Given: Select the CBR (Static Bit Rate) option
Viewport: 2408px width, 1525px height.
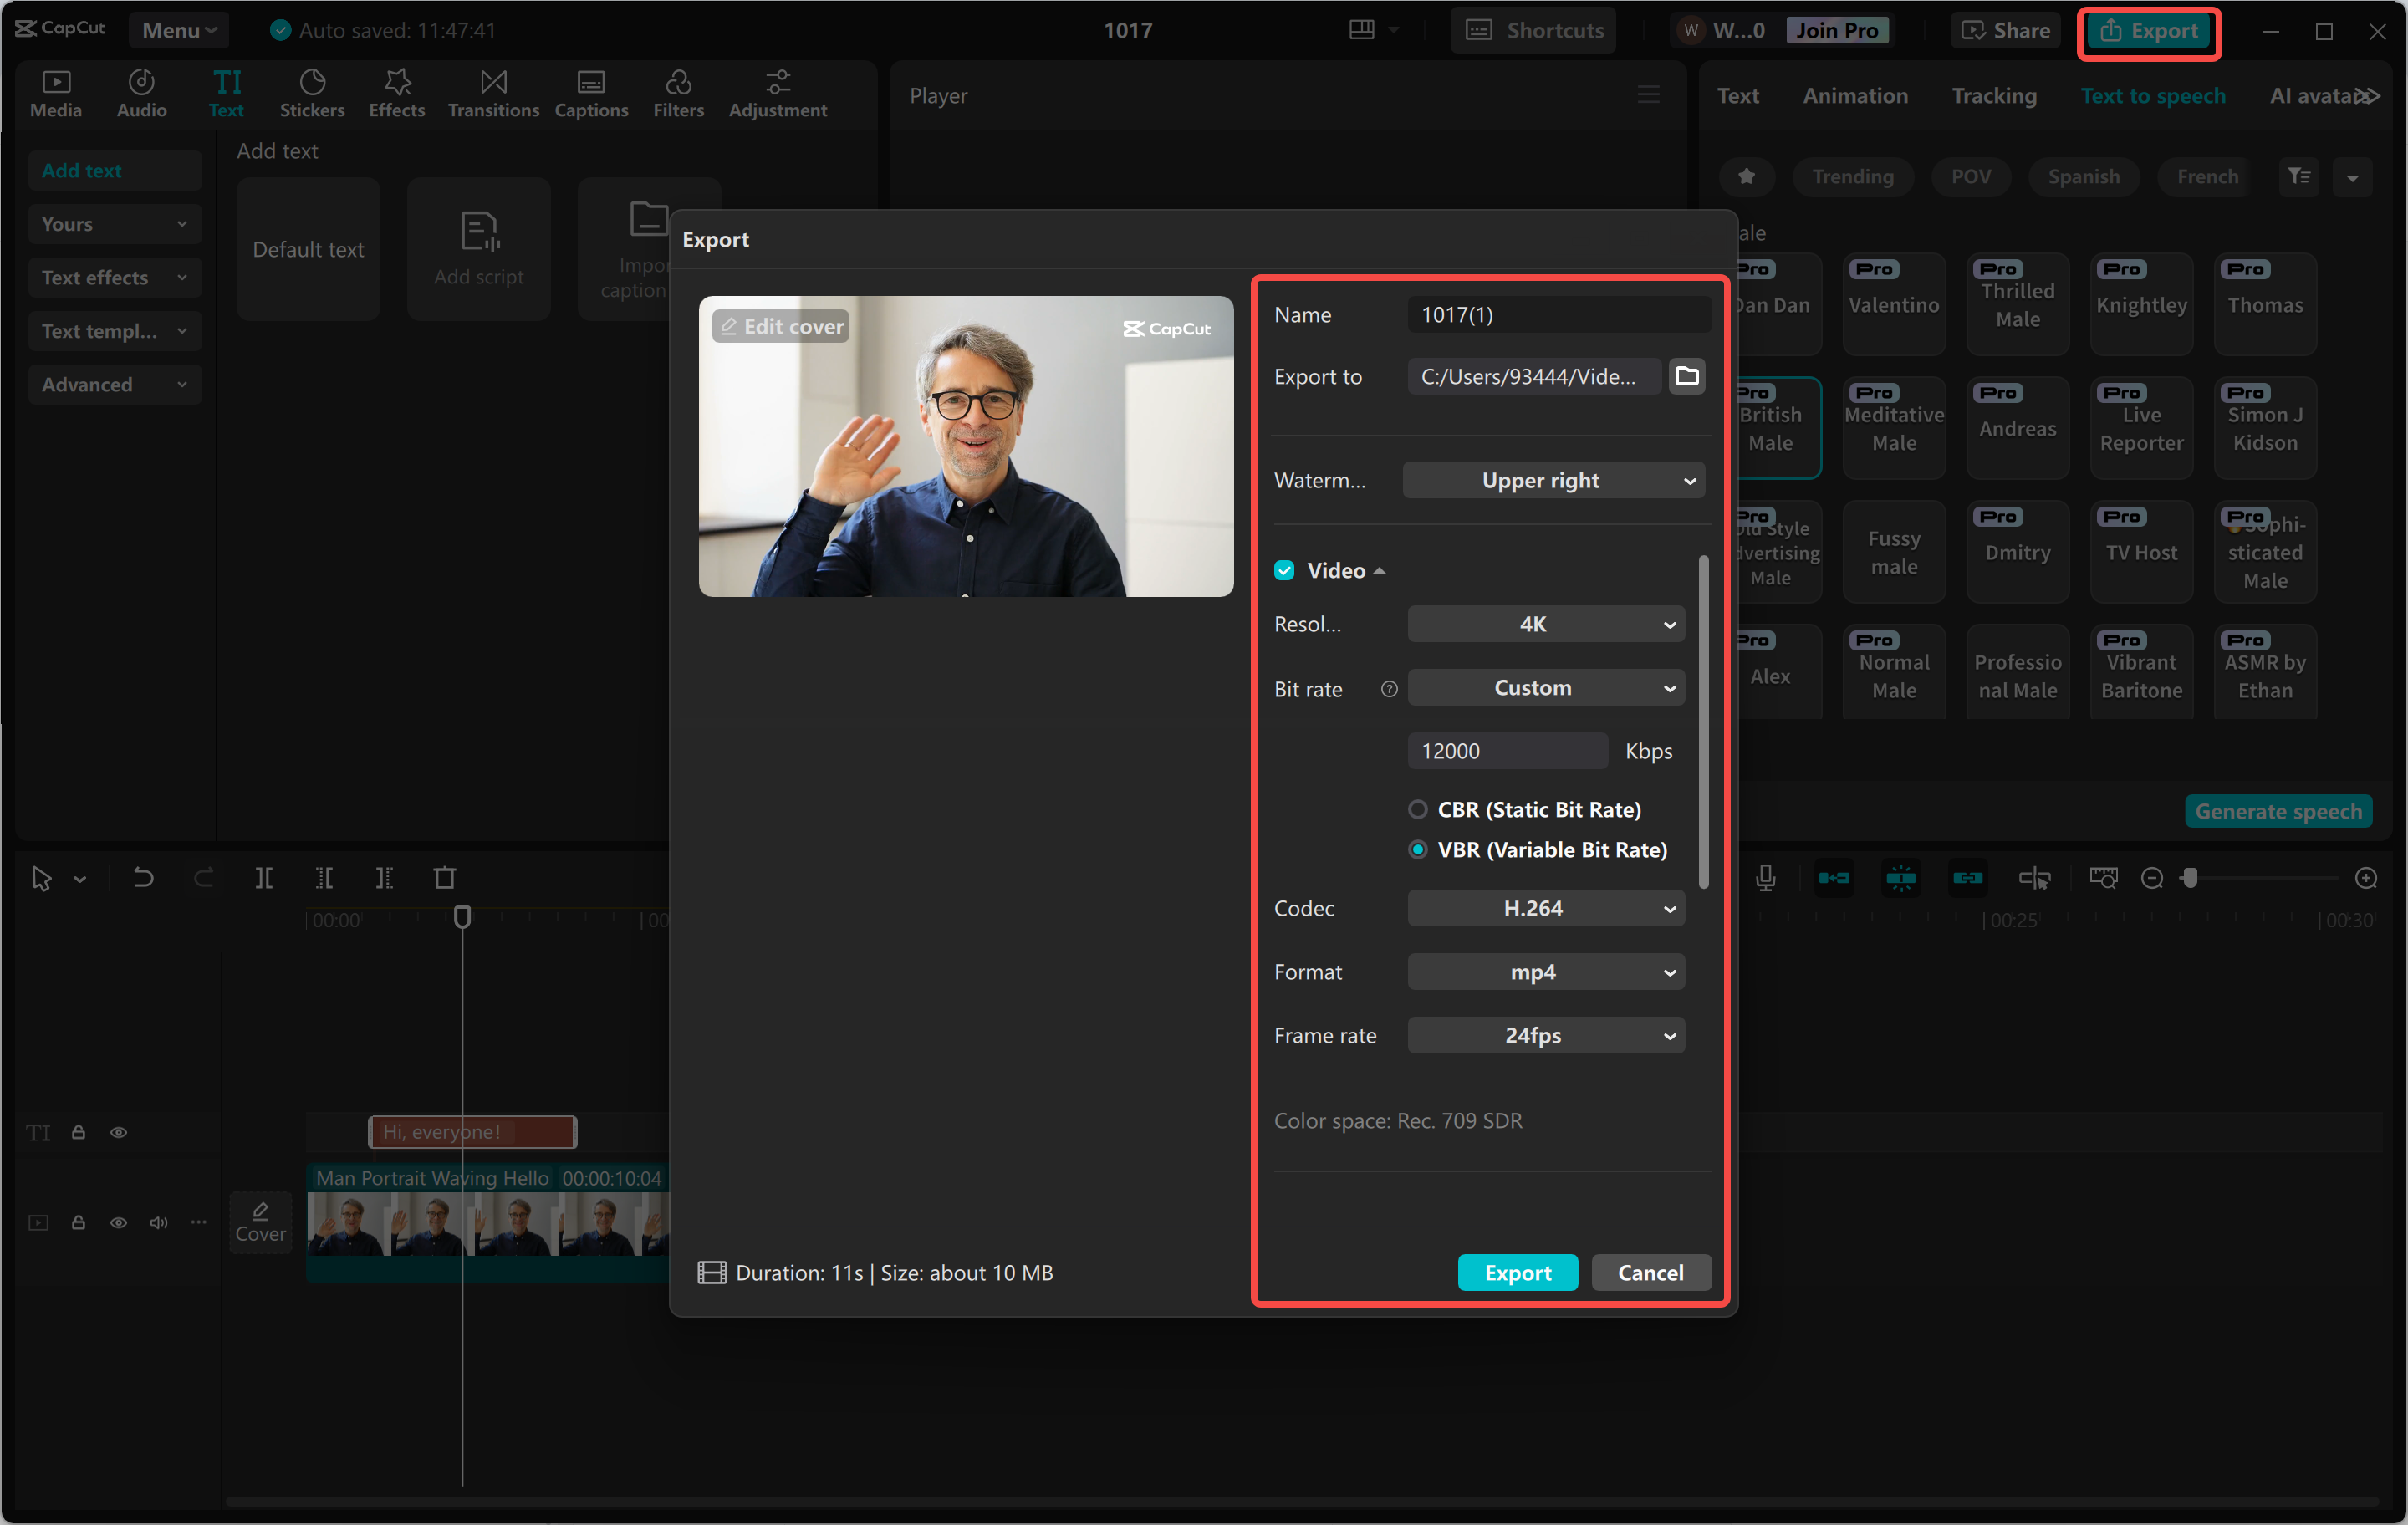Looking at the screenshot, I should click(x=1417, y=810).
